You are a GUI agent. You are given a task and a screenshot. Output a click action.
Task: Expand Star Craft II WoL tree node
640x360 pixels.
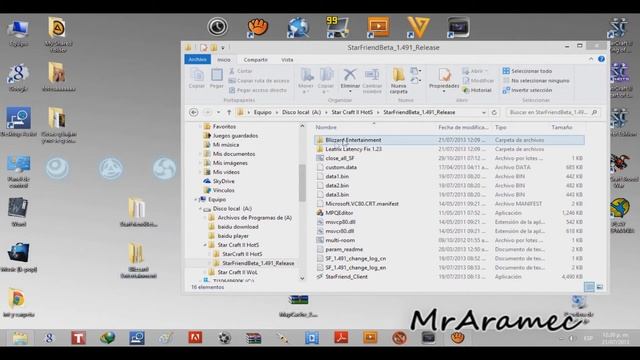(x=205, y=272)
